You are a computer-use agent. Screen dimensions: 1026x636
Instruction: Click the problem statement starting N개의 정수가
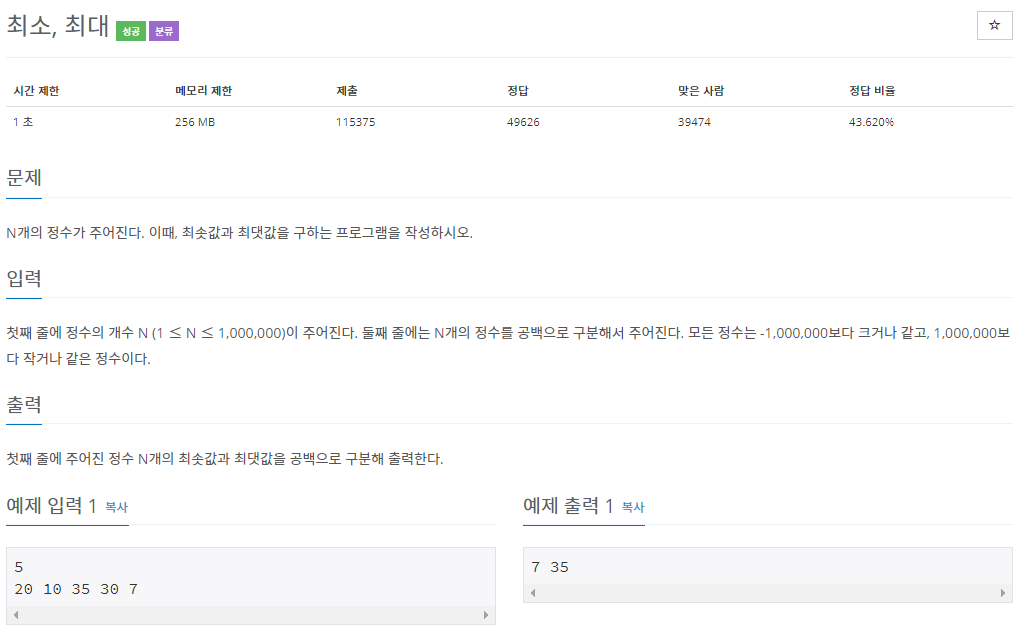tap(239, 233)
